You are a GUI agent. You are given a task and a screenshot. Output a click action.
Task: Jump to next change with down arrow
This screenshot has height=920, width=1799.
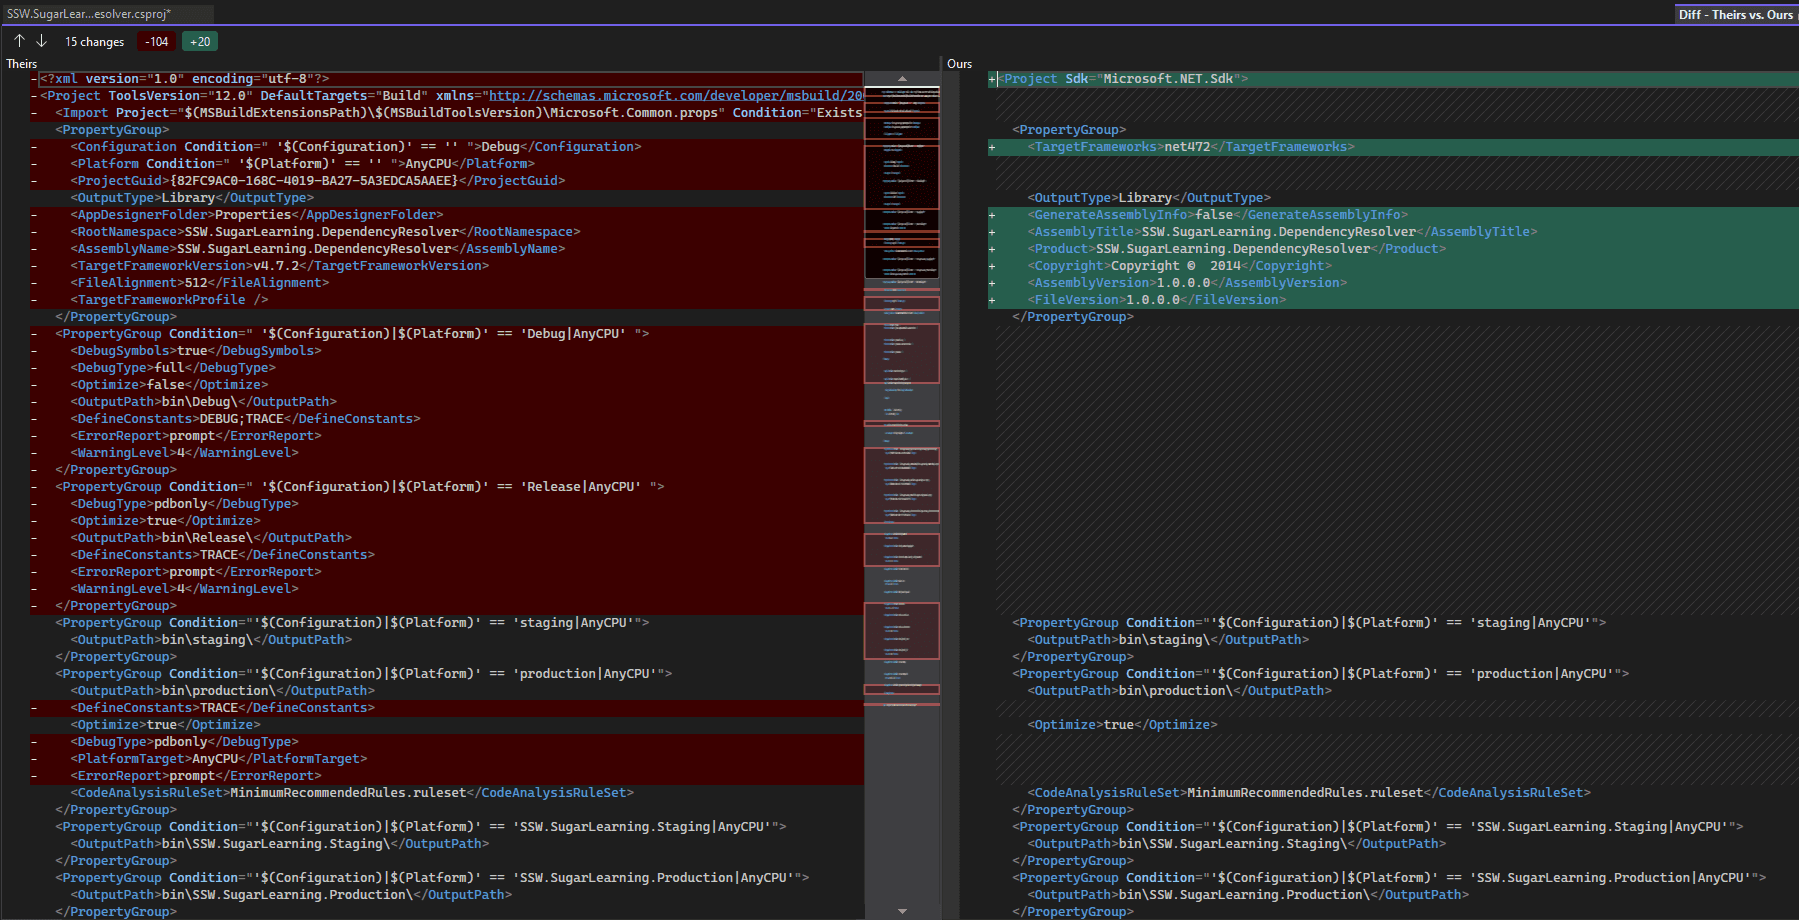(42, 41)
